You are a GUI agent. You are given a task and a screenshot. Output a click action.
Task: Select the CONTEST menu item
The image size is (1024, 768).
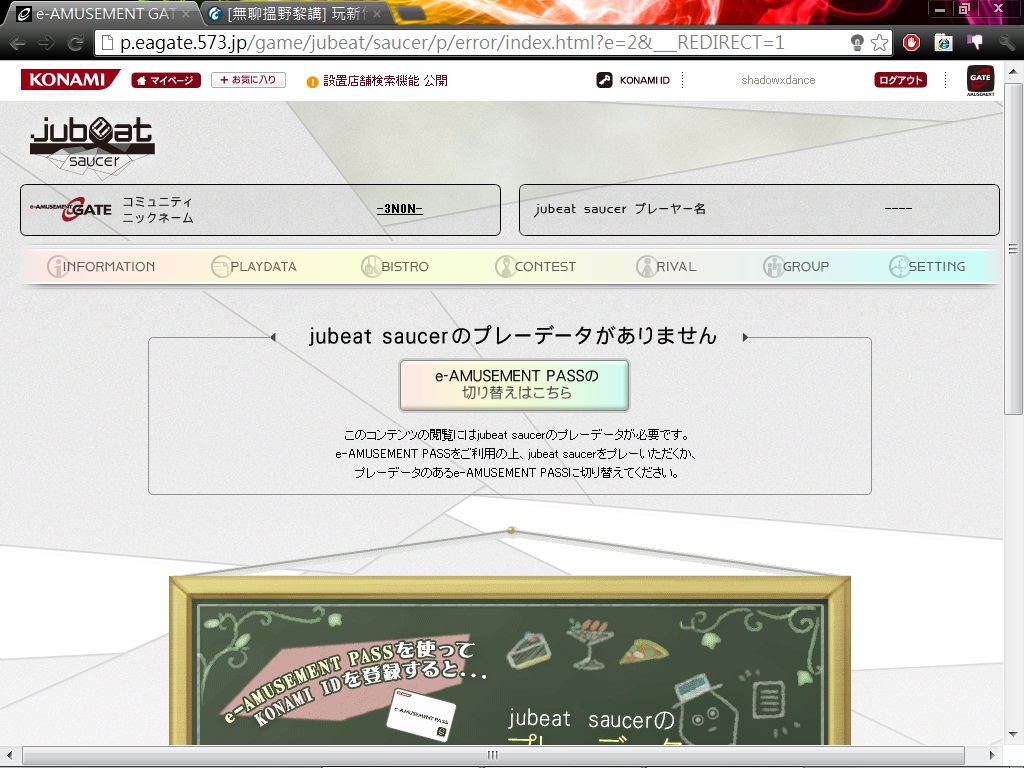(x=535, y=267)
